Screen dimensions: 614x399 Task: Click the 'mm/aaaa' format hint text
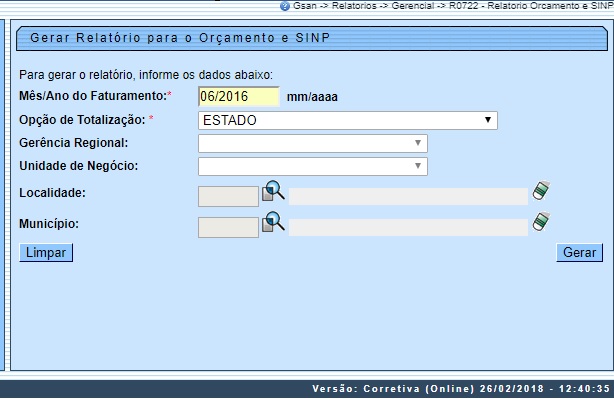(x=312, y=97)
